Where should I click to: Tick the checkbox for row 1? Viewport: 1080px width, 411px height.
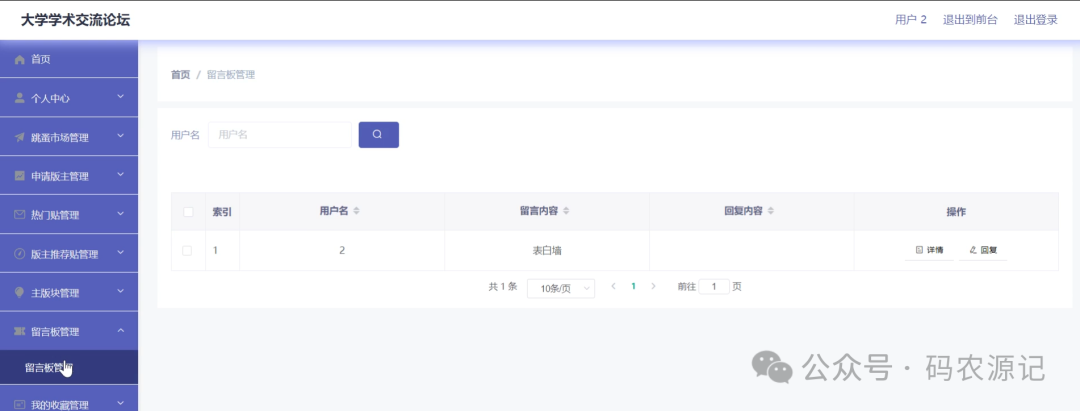[187, 251]
